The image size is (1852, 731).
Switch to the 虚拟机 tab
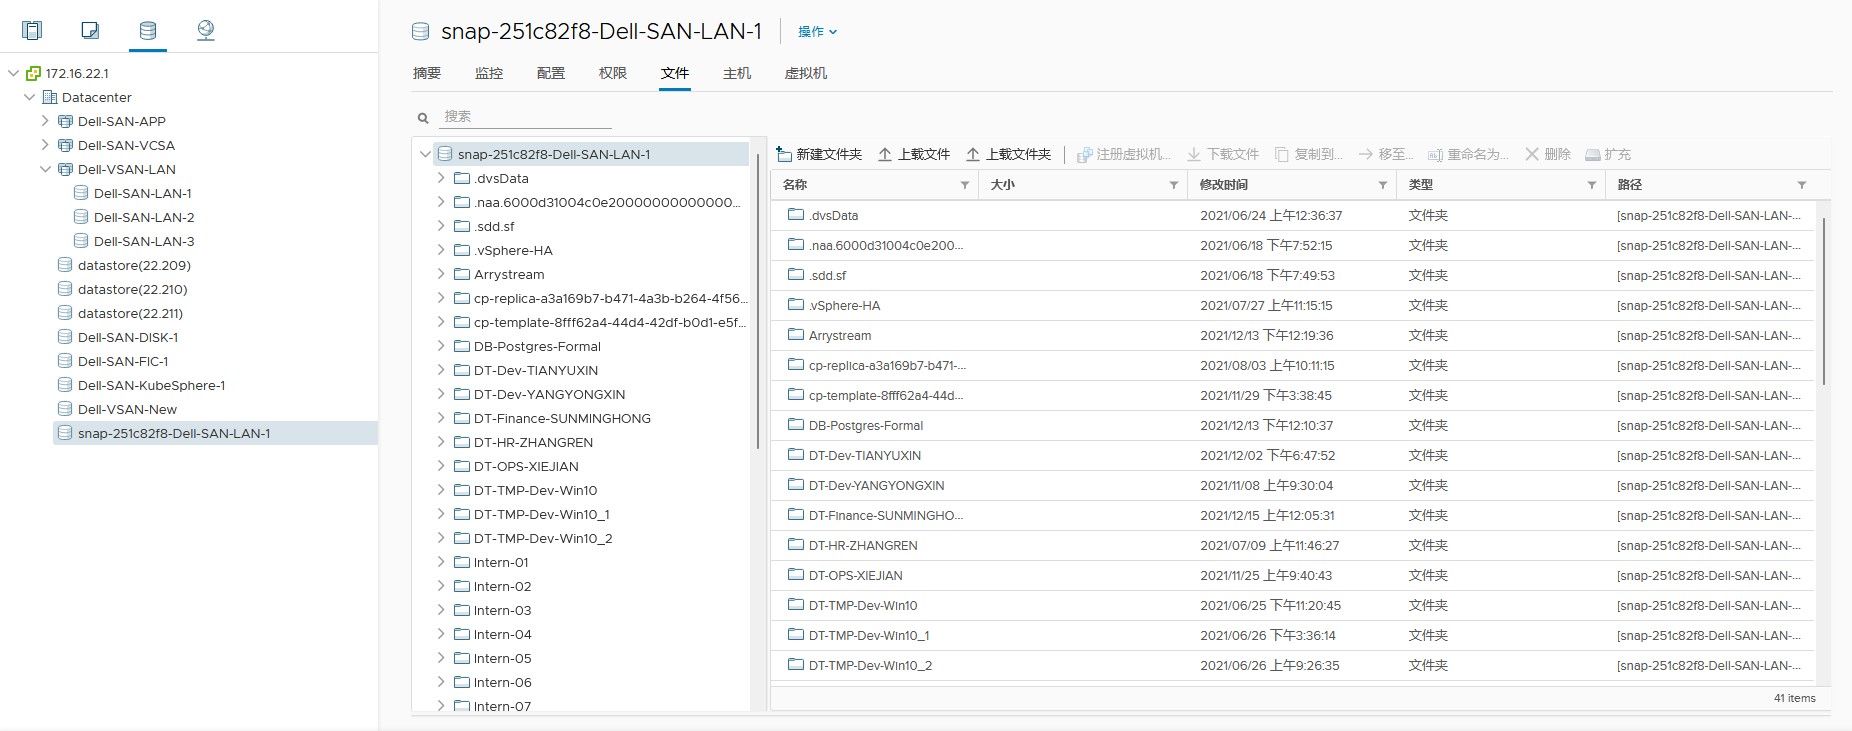806,73
